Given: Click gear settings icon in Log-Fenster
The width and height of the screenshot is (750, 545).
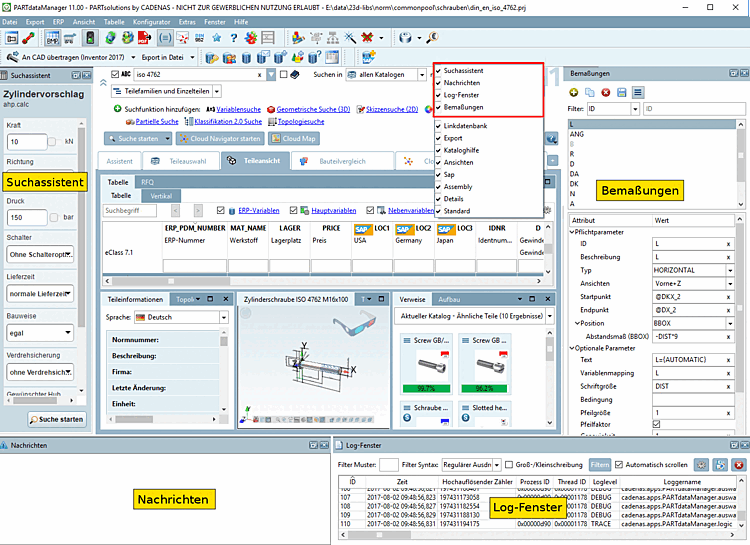Looking at the screenshot, I should click(x=701, y=465).
